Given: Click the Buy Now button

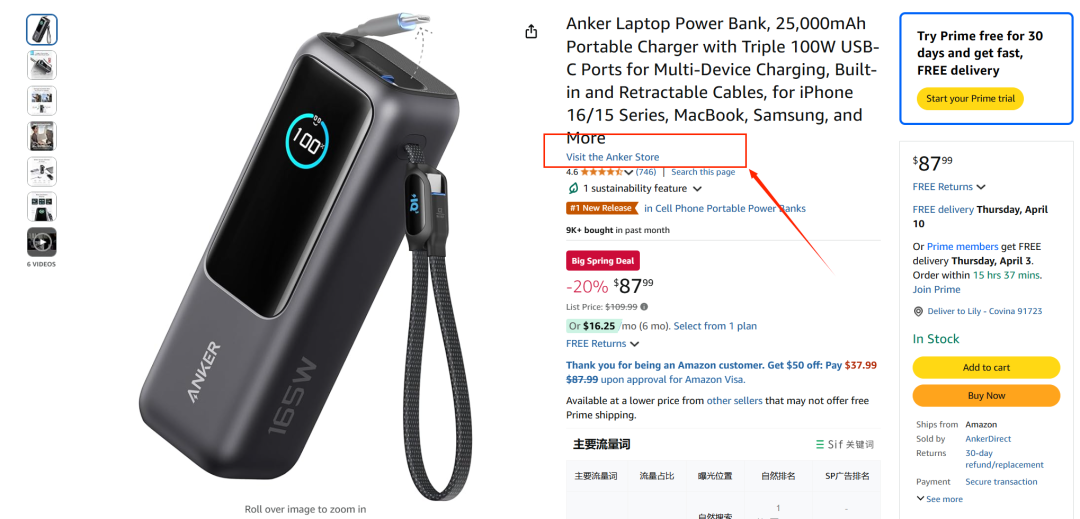Looking at the screenshot, I should (986, 396).
